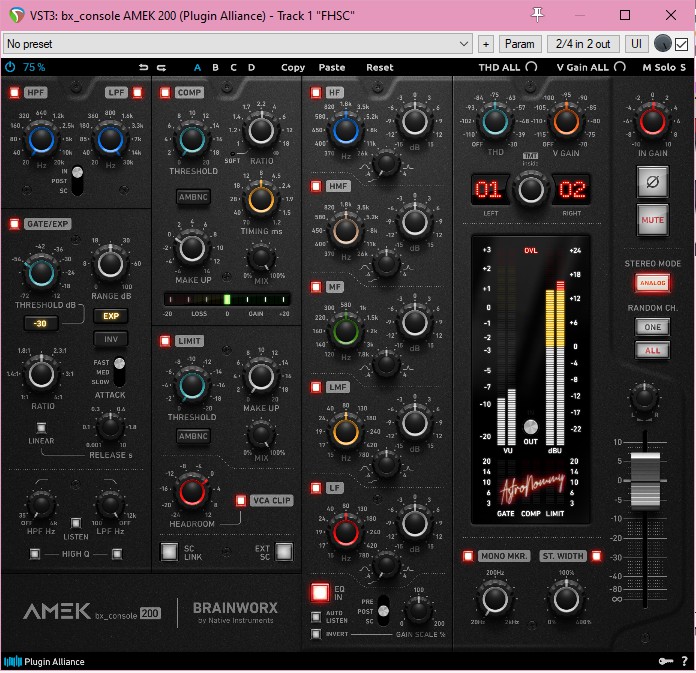Click the ST. WIDTH percentage knob
This screenshot has height=673, width=696.
point(566,599)
